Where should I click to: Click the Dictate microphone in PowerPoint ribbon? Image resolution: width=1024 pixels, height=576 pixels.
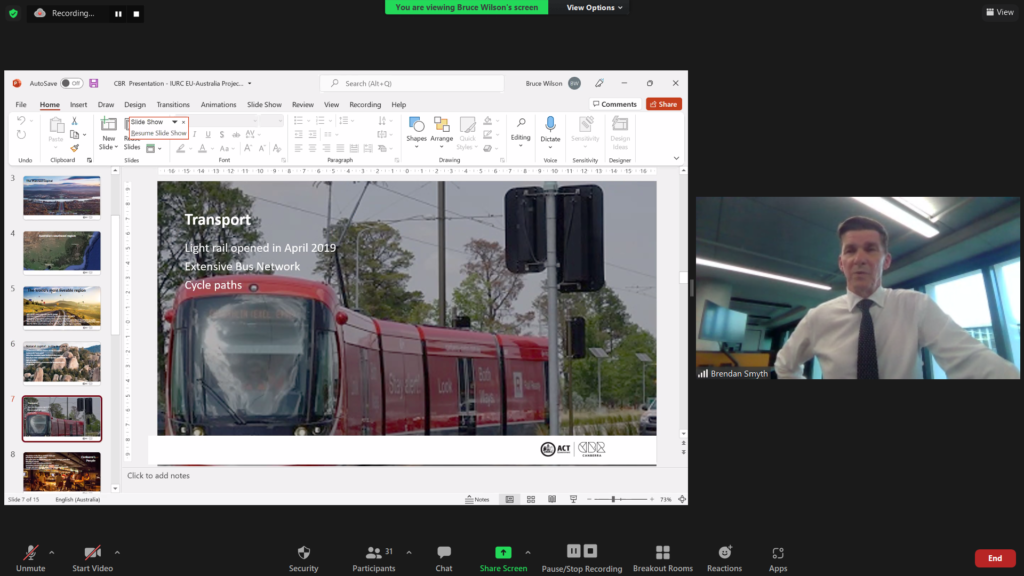coord(550,125)
